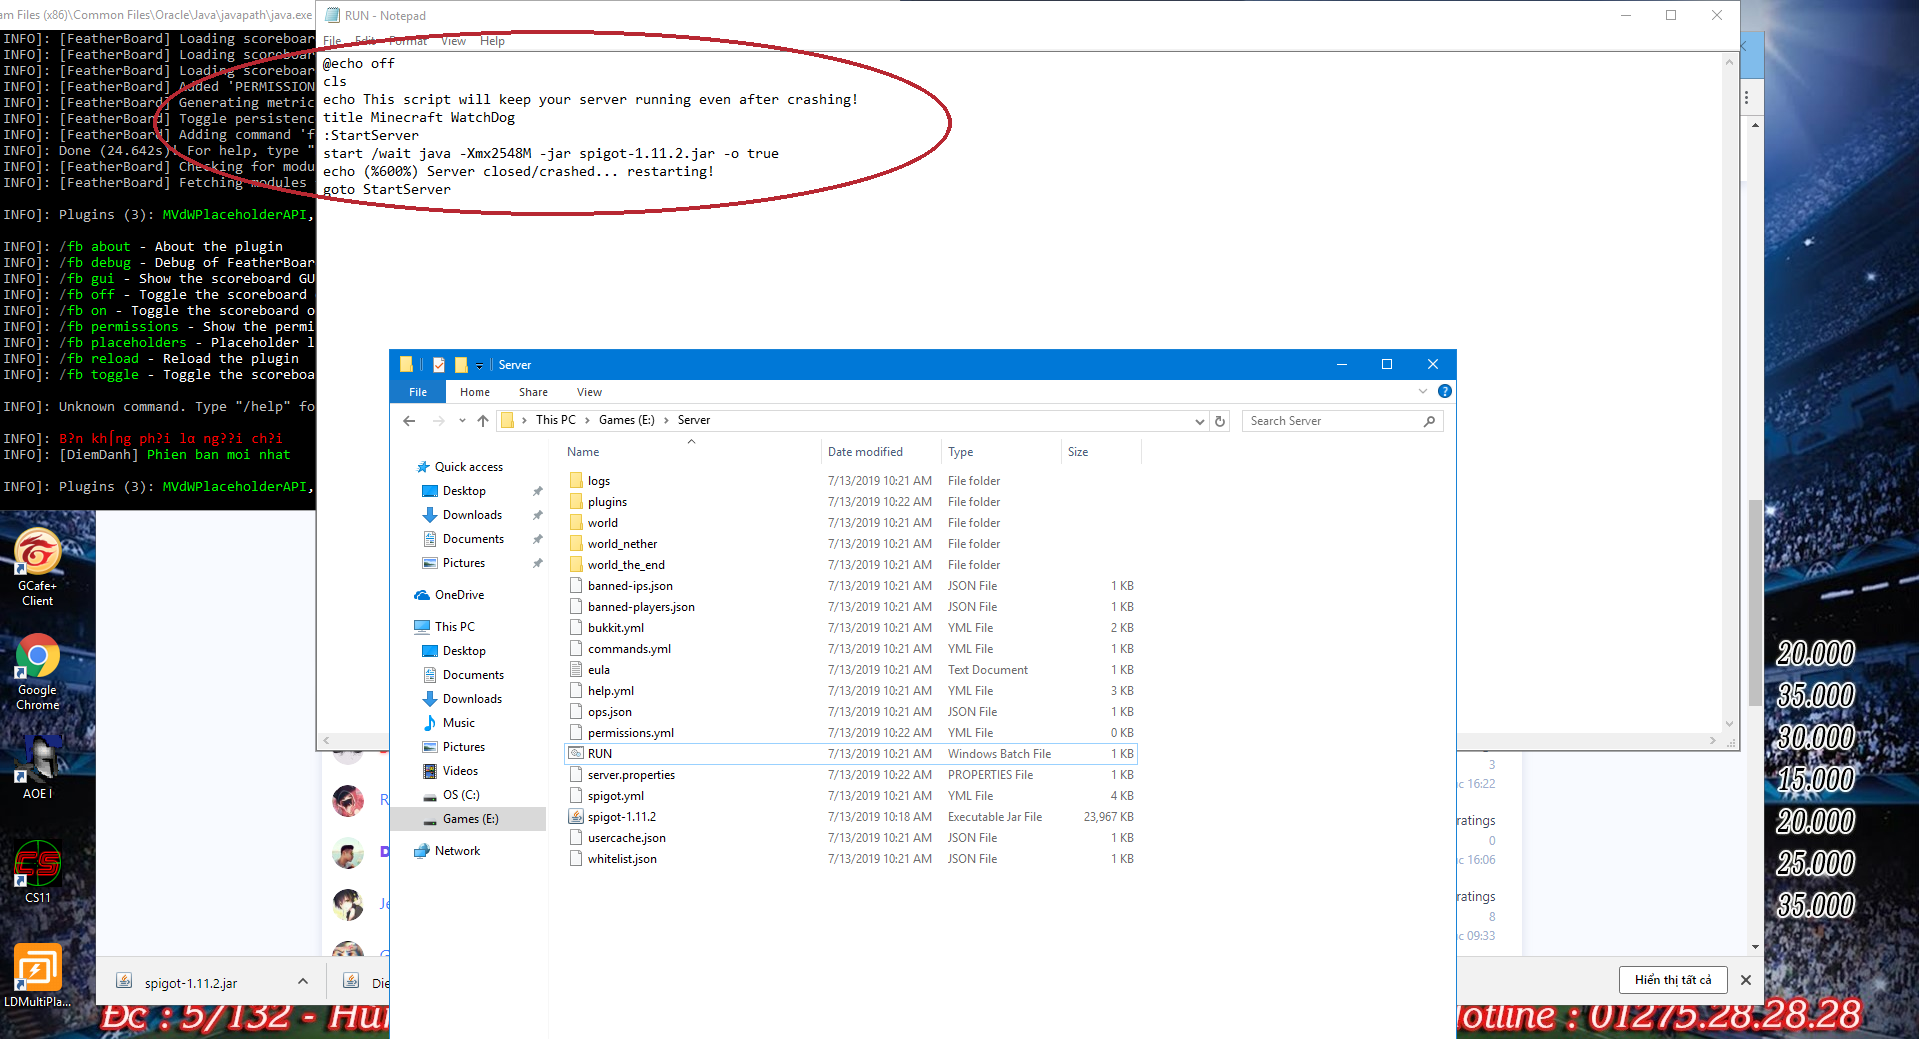The width and height of the screenshot is (1919, 1039).
Task: Open the Help menu in Notepad
Action: [x=492, y=41]
